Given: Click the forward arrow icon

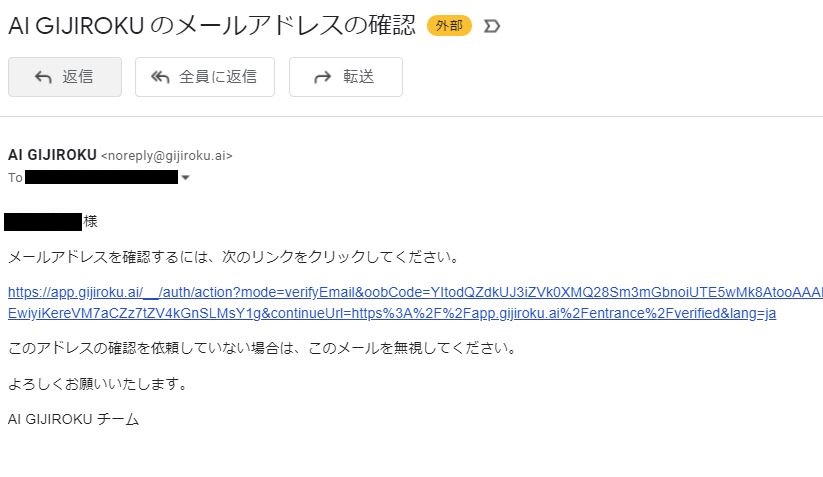Looking at the screenshot, I should coord(322,77).
